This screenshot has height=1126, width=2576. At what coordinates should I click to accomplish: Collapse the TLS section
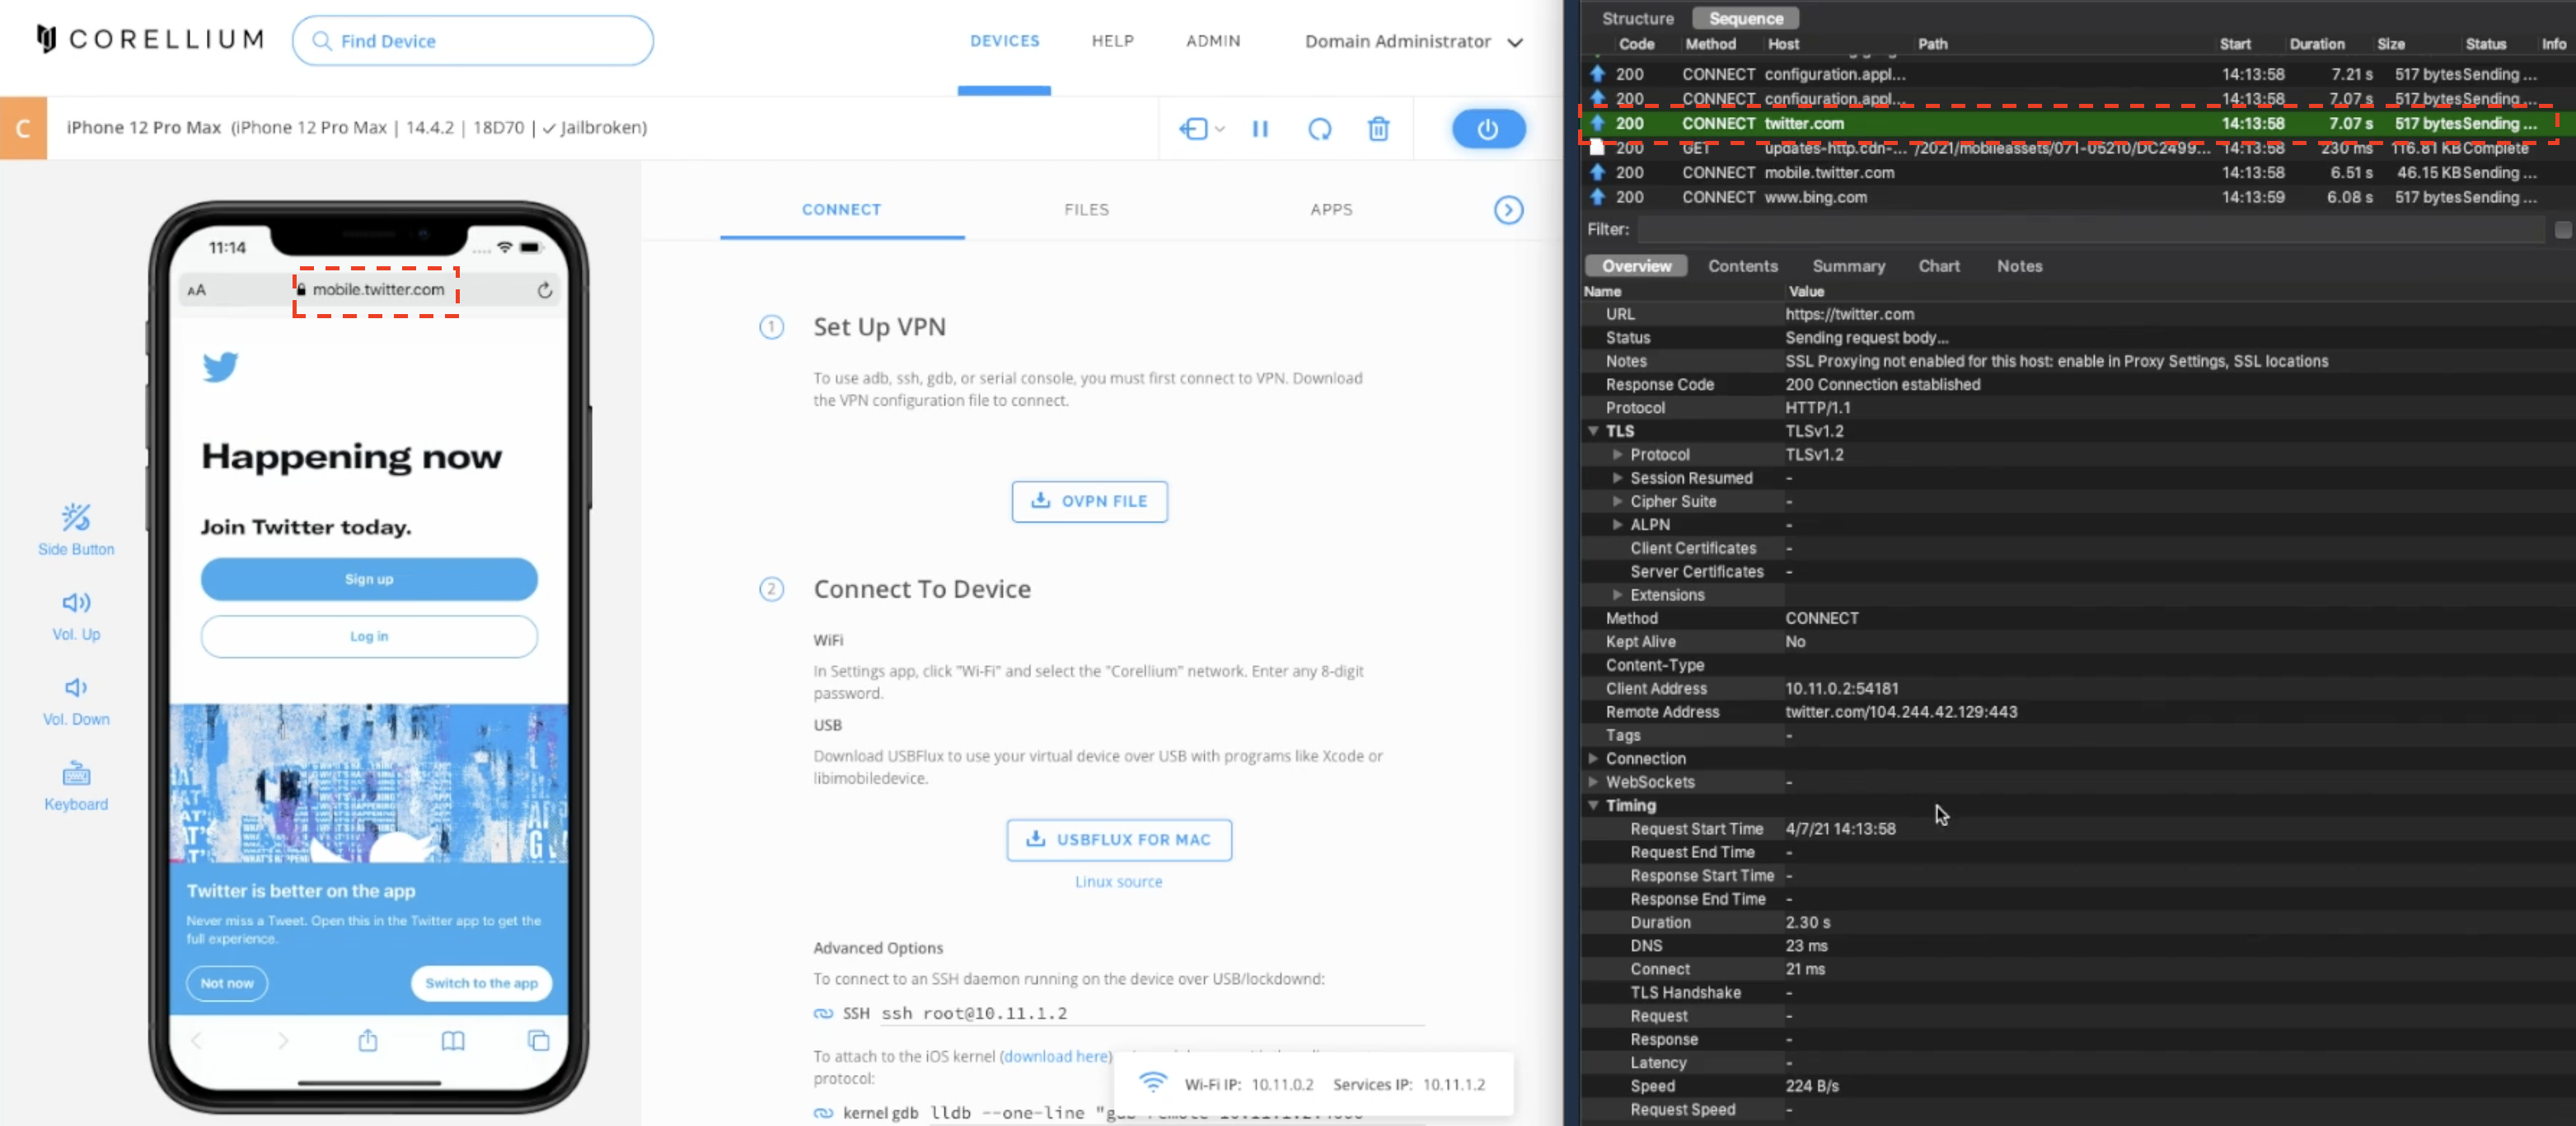(1593, 431)
